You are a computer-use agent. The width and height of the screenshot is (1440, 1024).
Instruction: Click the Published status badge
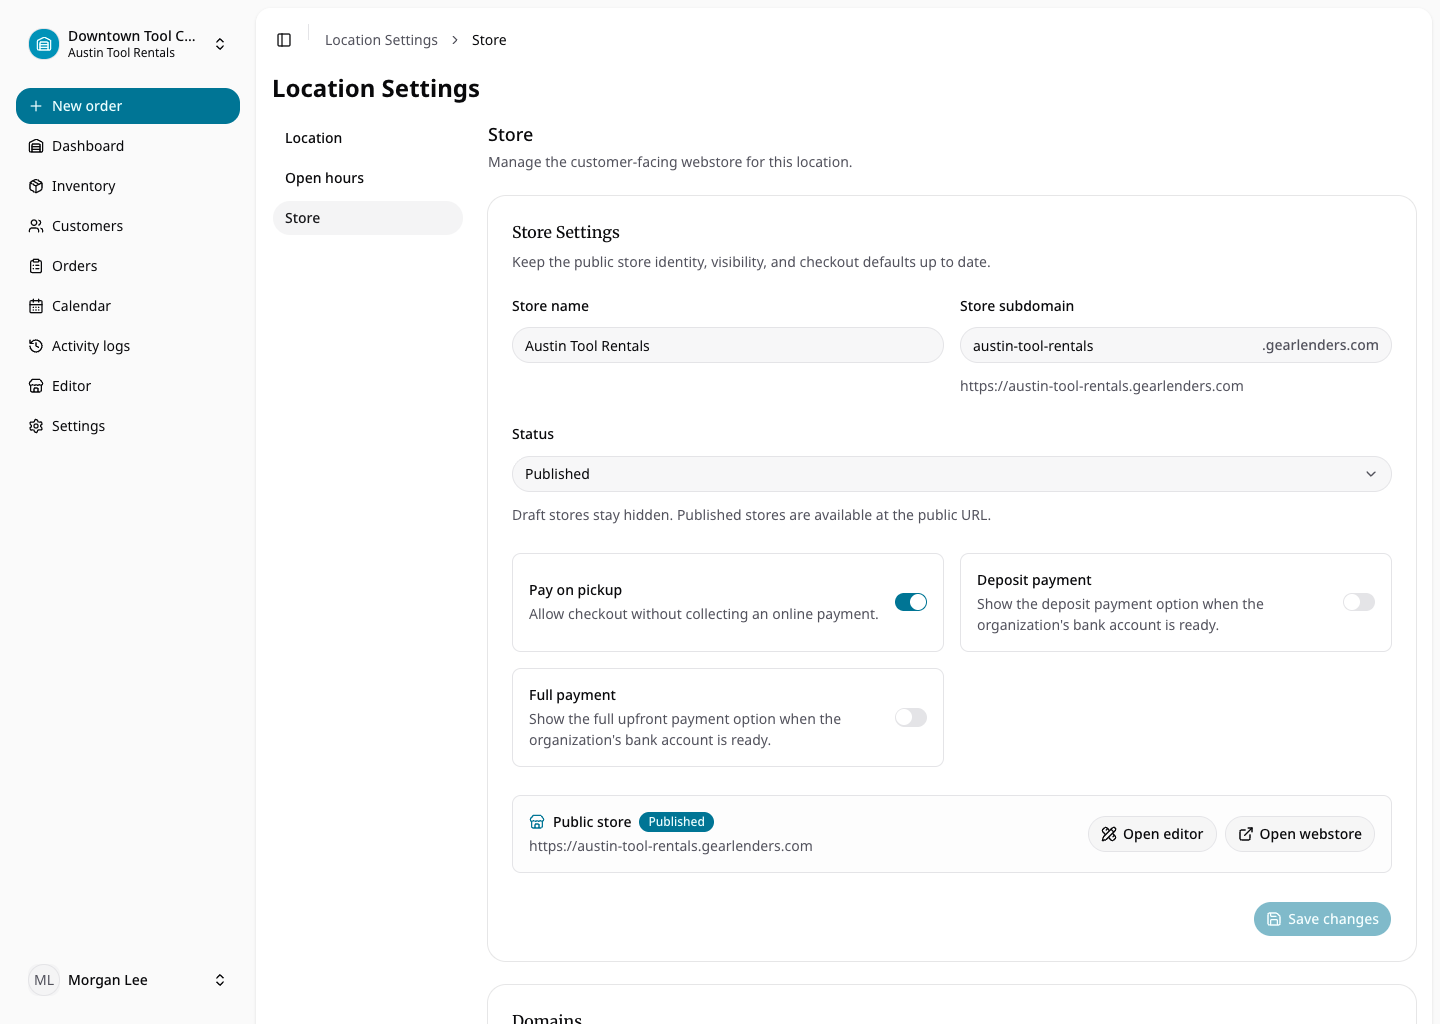676,822
